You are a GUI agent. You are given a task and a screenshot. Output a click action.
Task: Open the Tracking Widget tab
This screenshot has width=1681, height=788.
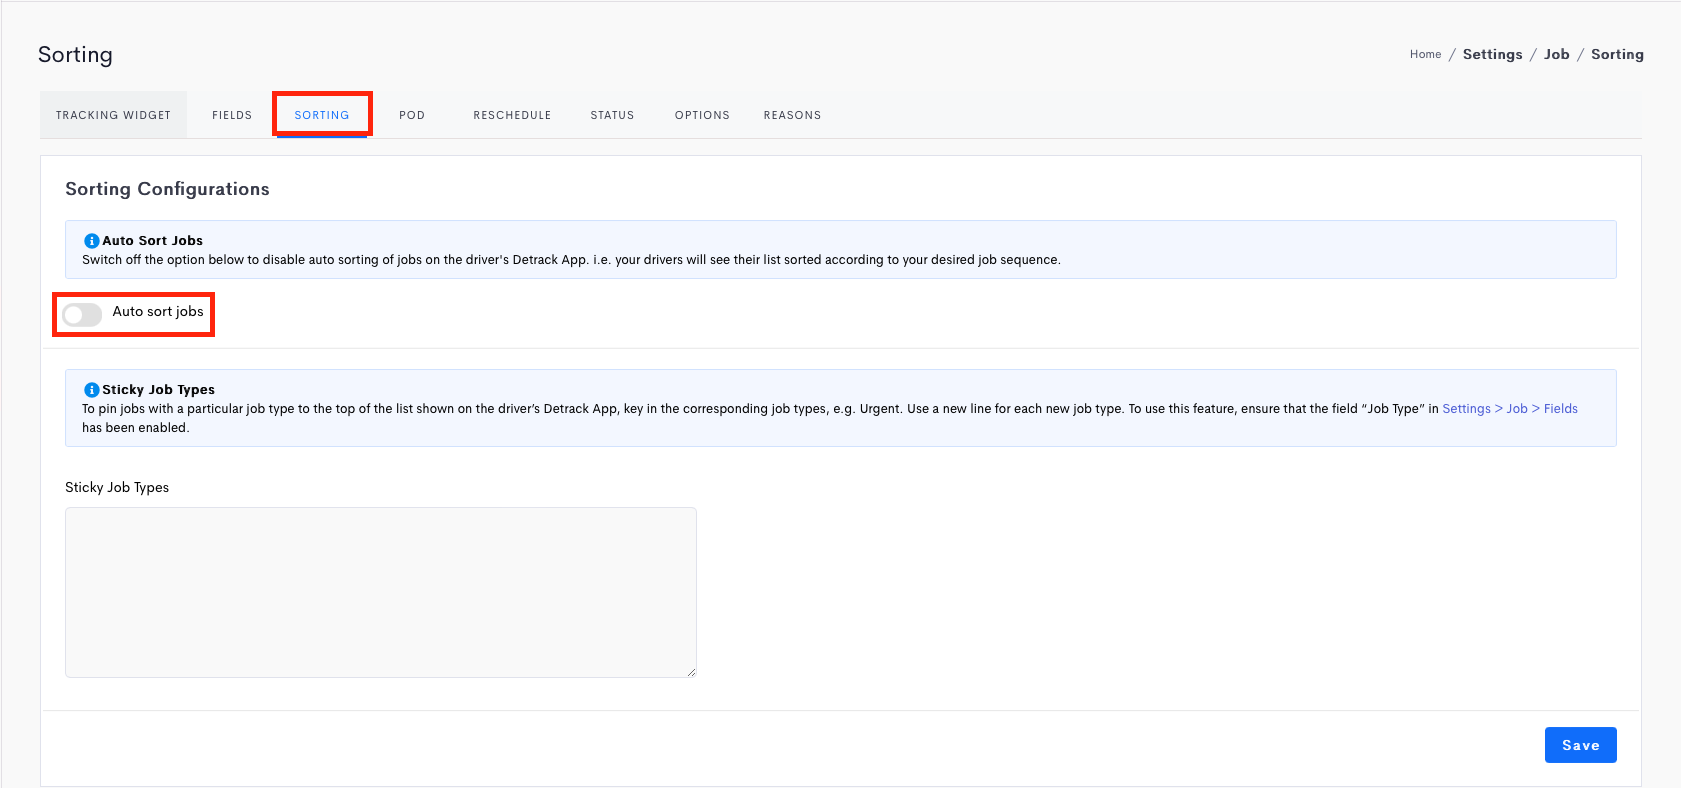tap(113, 115)
